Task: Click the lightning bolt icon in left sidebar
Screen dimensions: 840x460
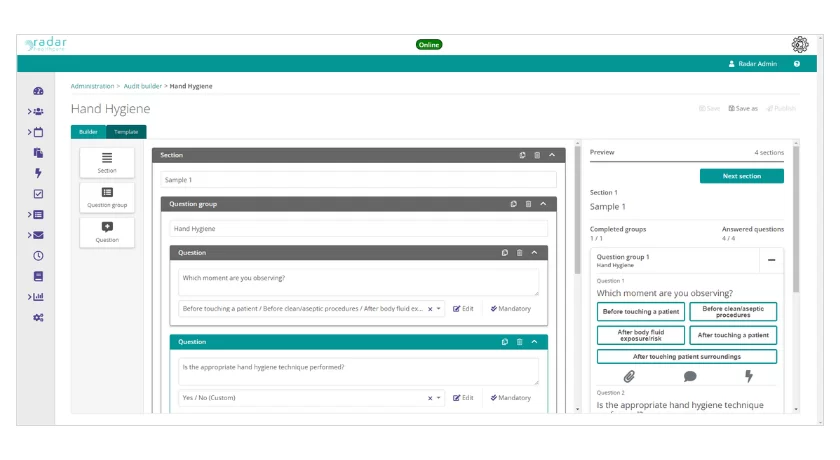Action: [x=38, y=173]
